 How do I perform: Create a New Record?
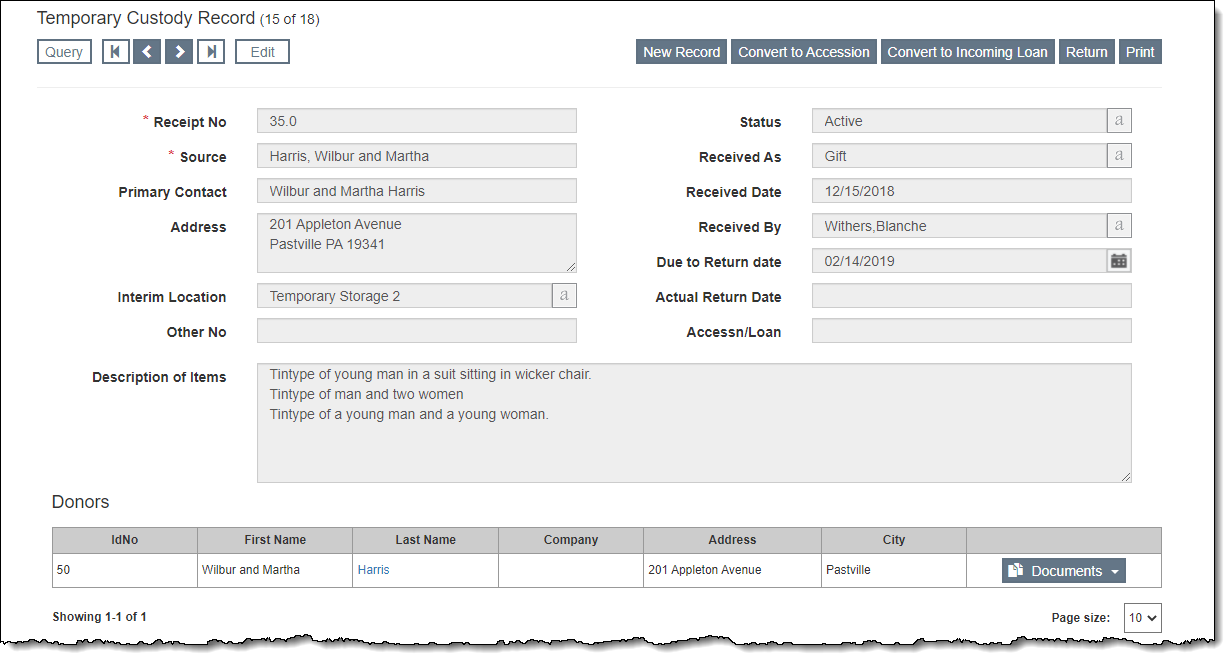[681, 52]
